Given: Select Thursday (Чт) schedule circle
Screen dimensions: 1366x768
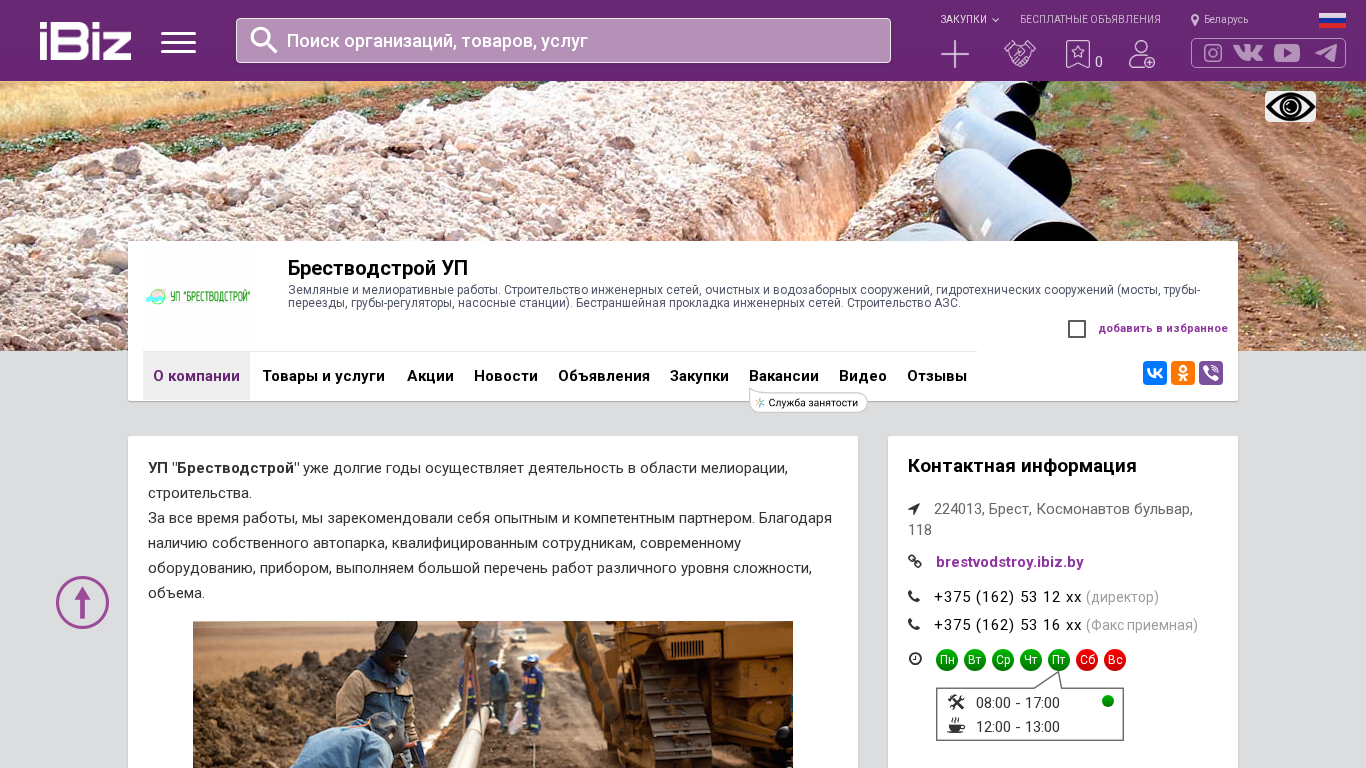Looking at the screenshot, I should (1031, 660).
